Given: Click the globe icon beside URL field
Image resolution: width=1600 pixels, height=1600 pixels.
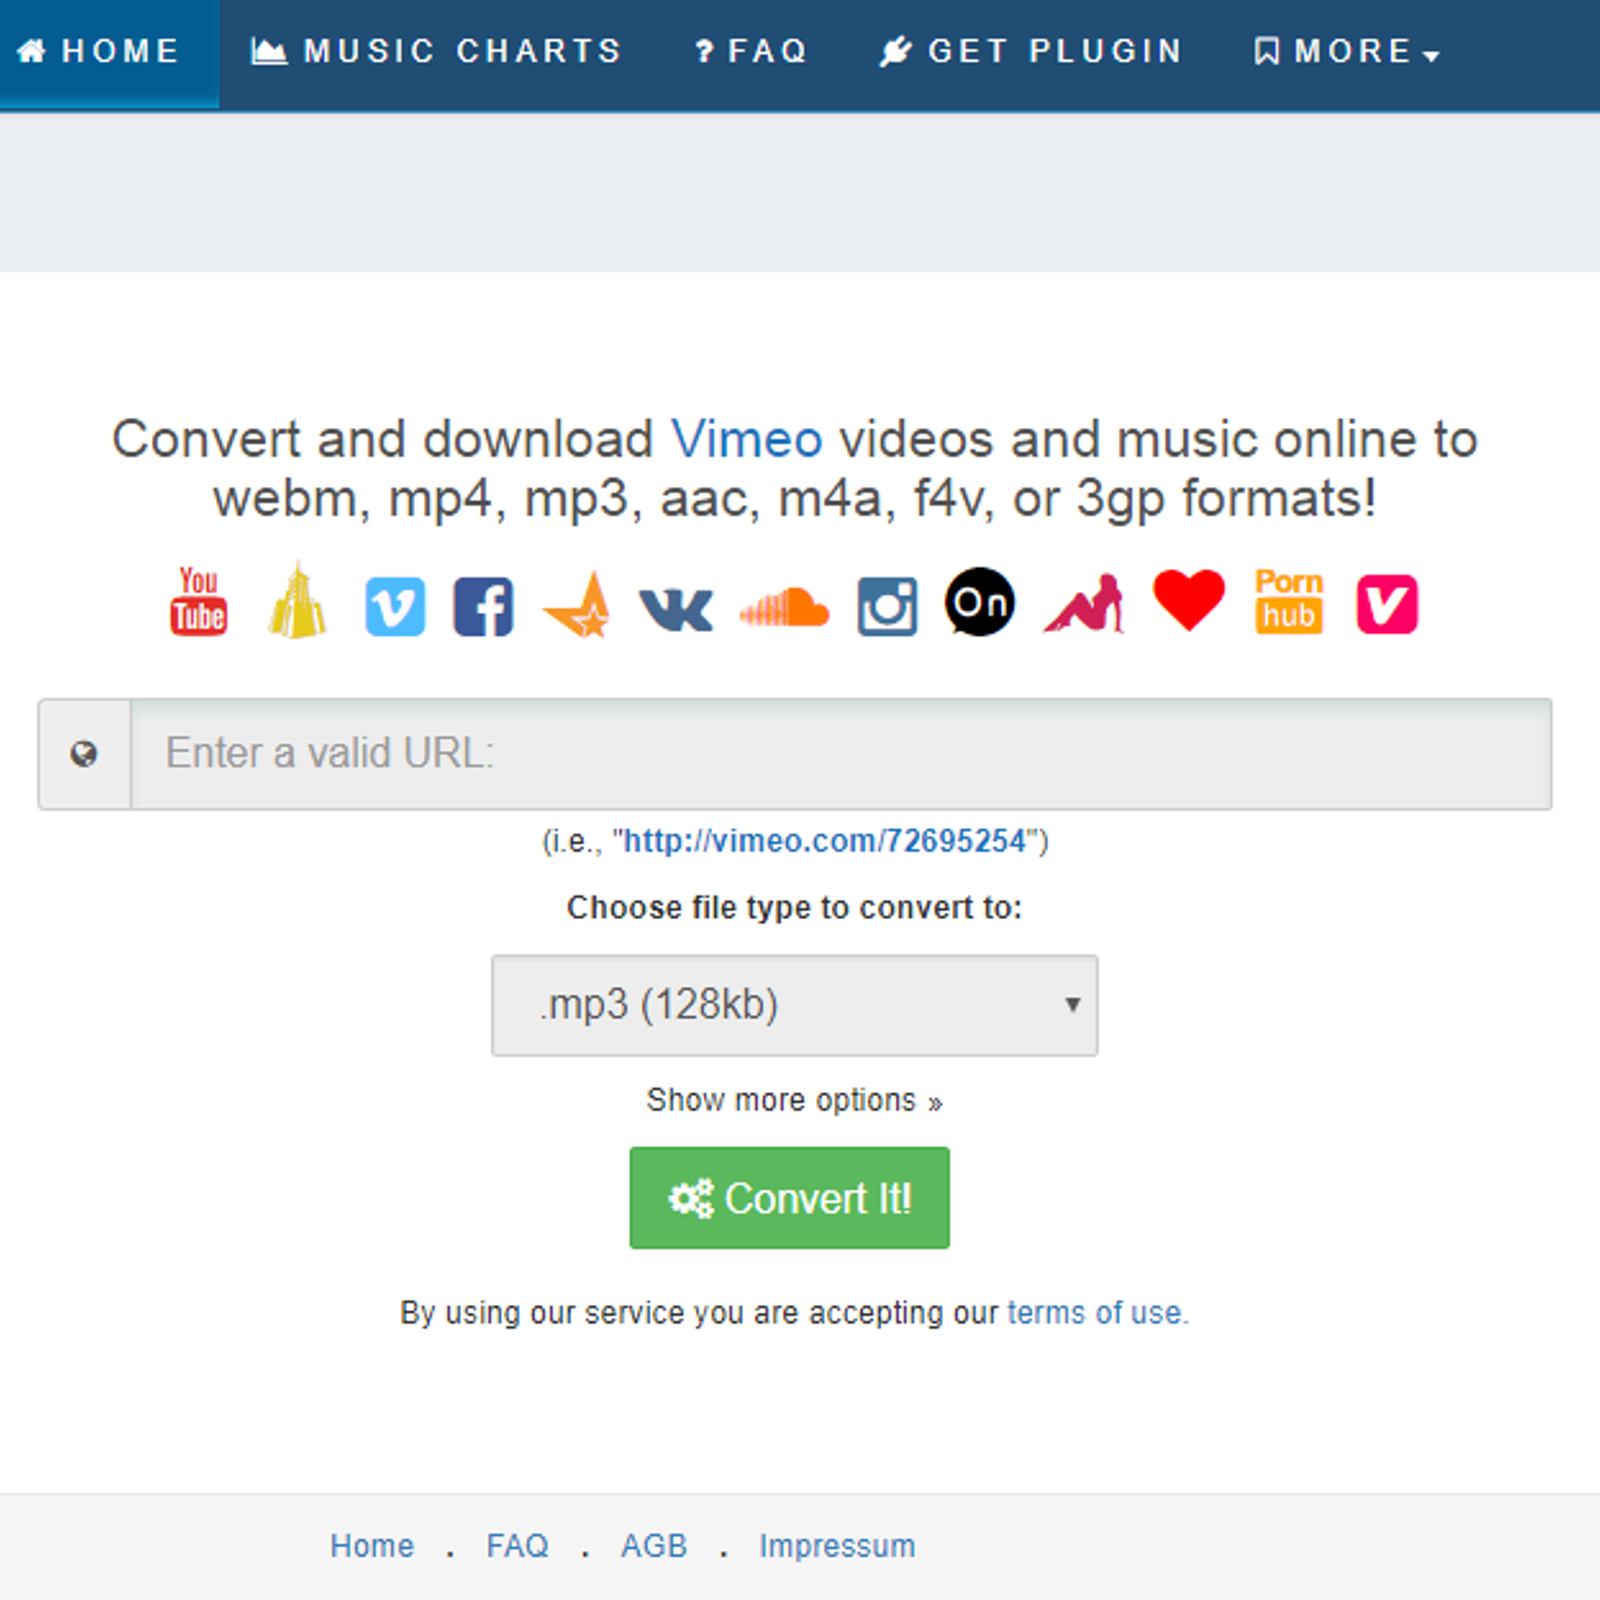Looking at the screenshot, I should point(84,754).
